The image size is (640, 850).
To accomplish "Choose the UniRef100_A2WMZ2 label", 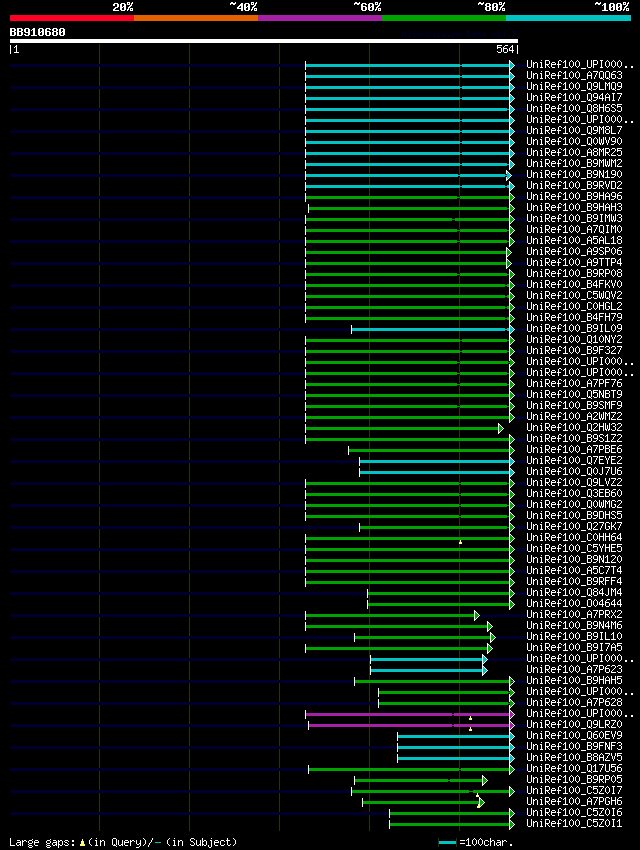I will click(574, 416).
